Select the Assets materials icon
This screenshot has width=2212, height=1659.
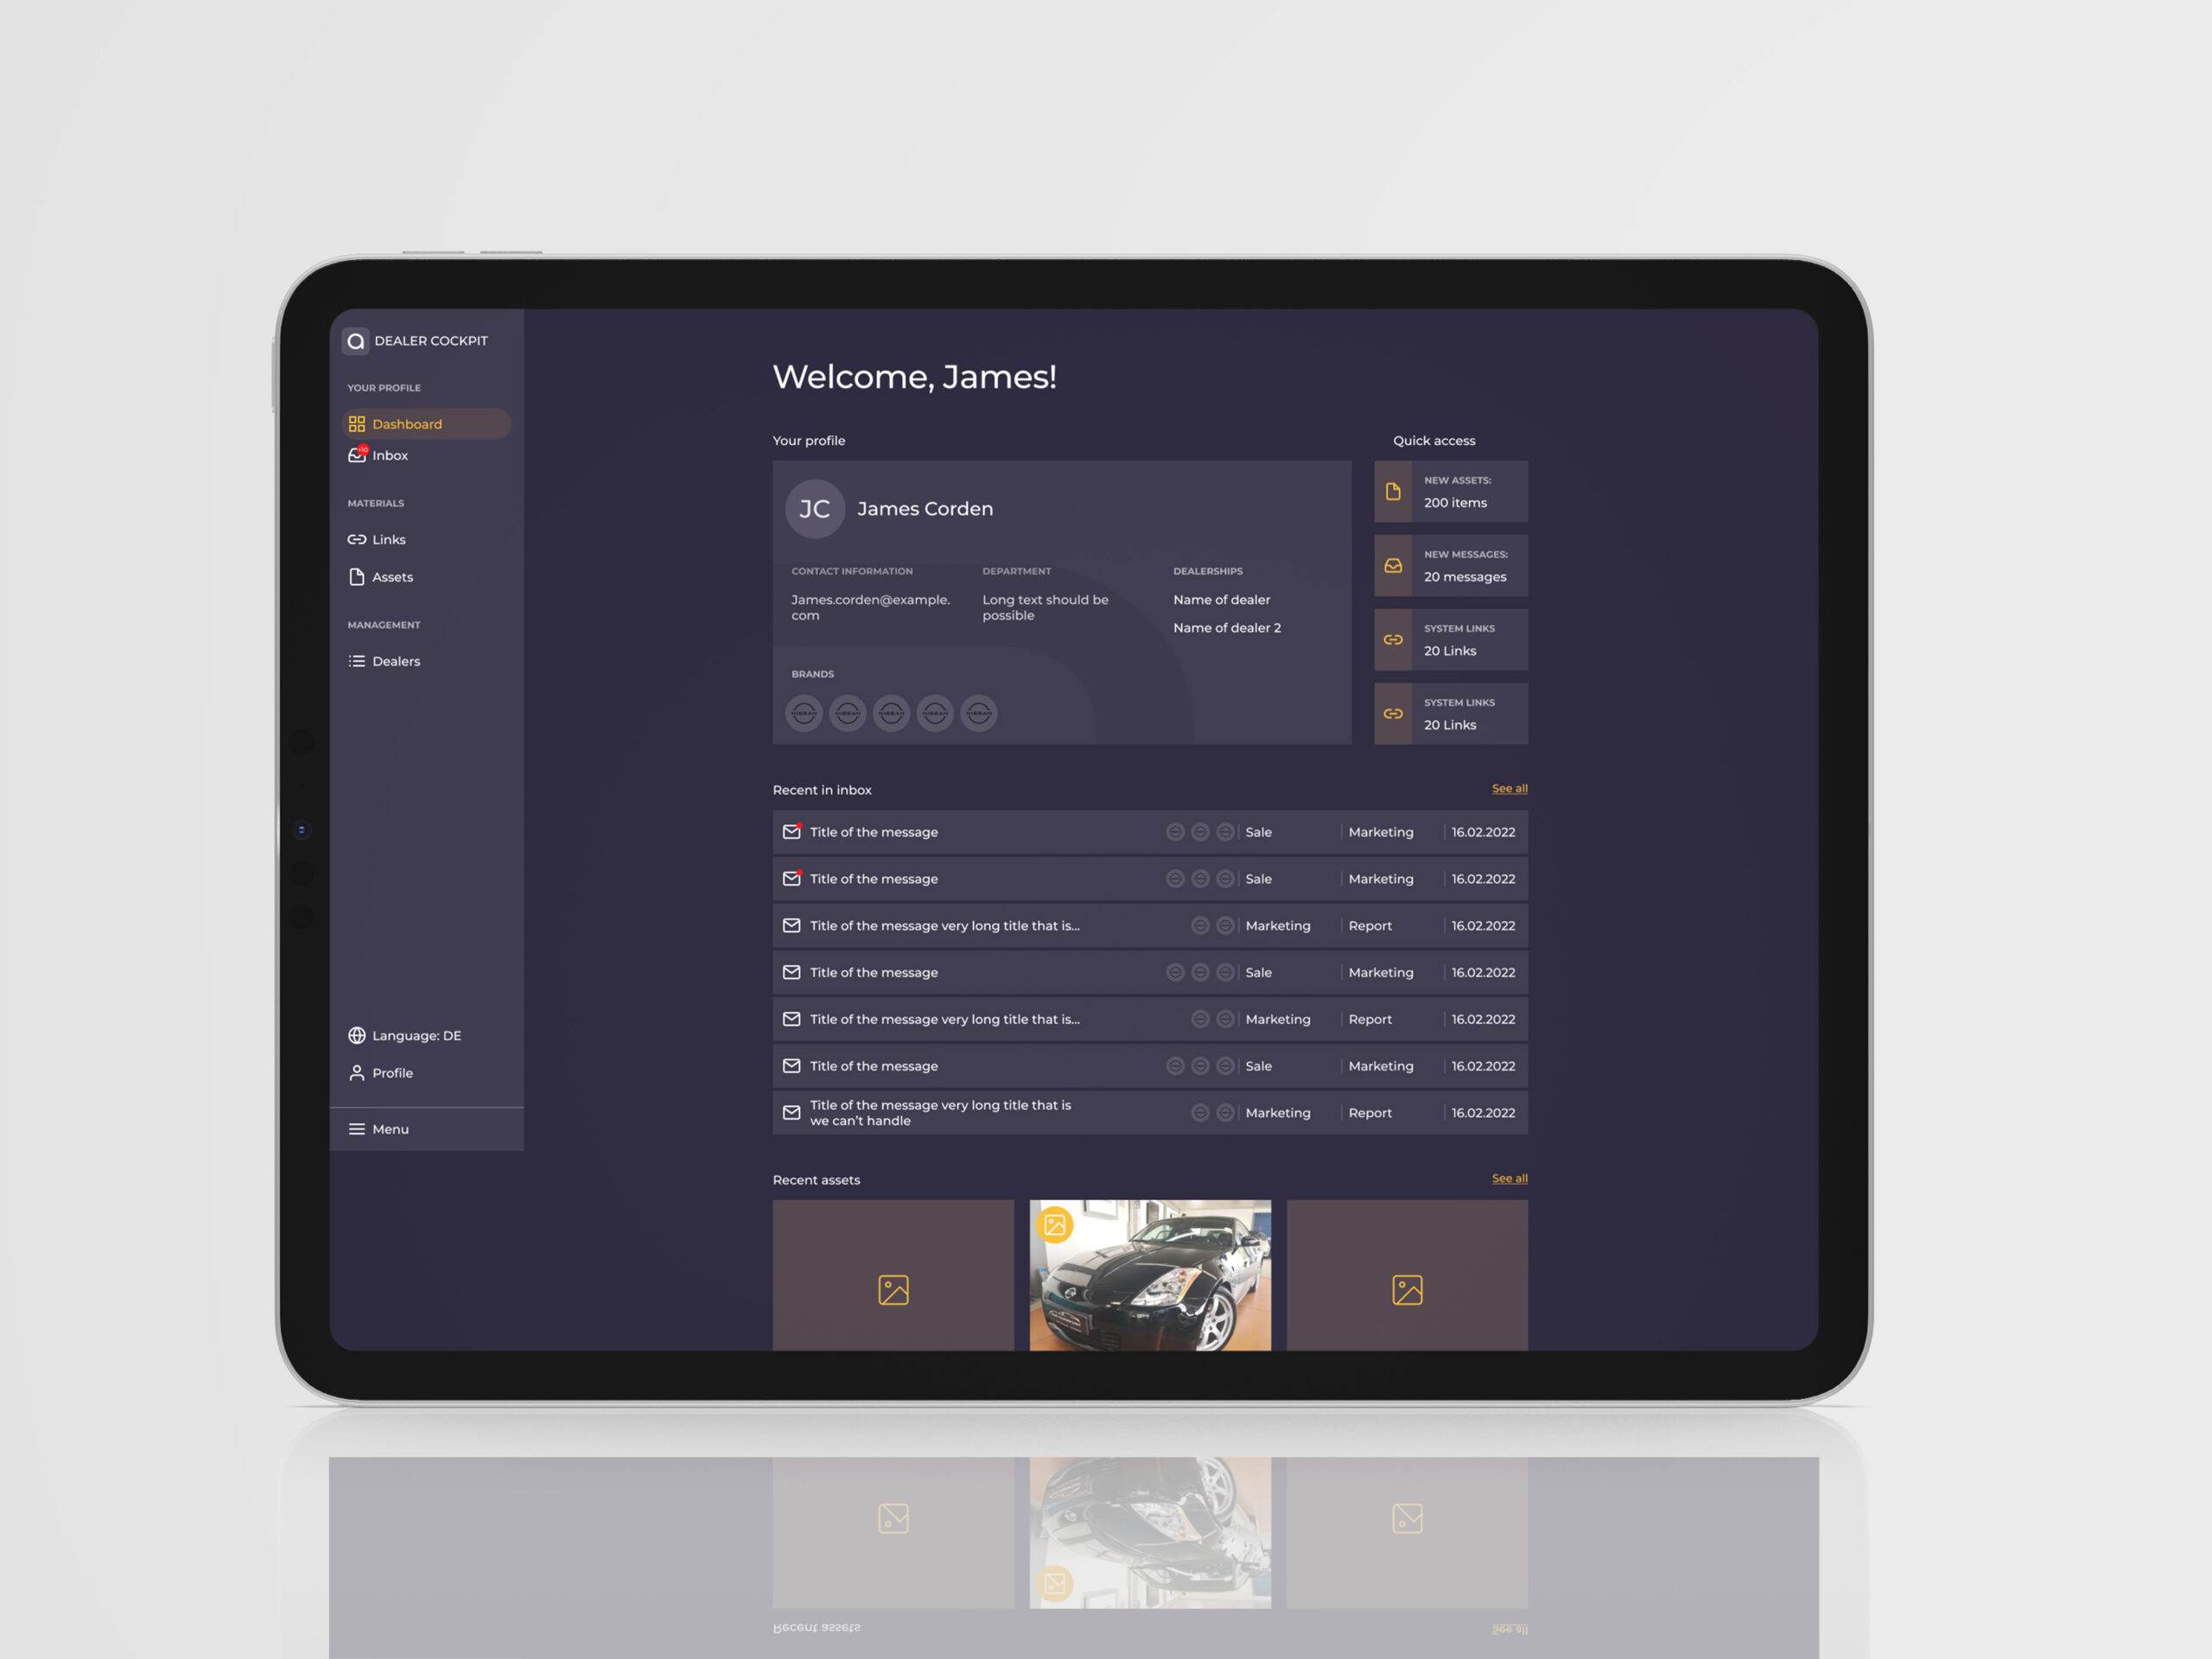point(357,577)
